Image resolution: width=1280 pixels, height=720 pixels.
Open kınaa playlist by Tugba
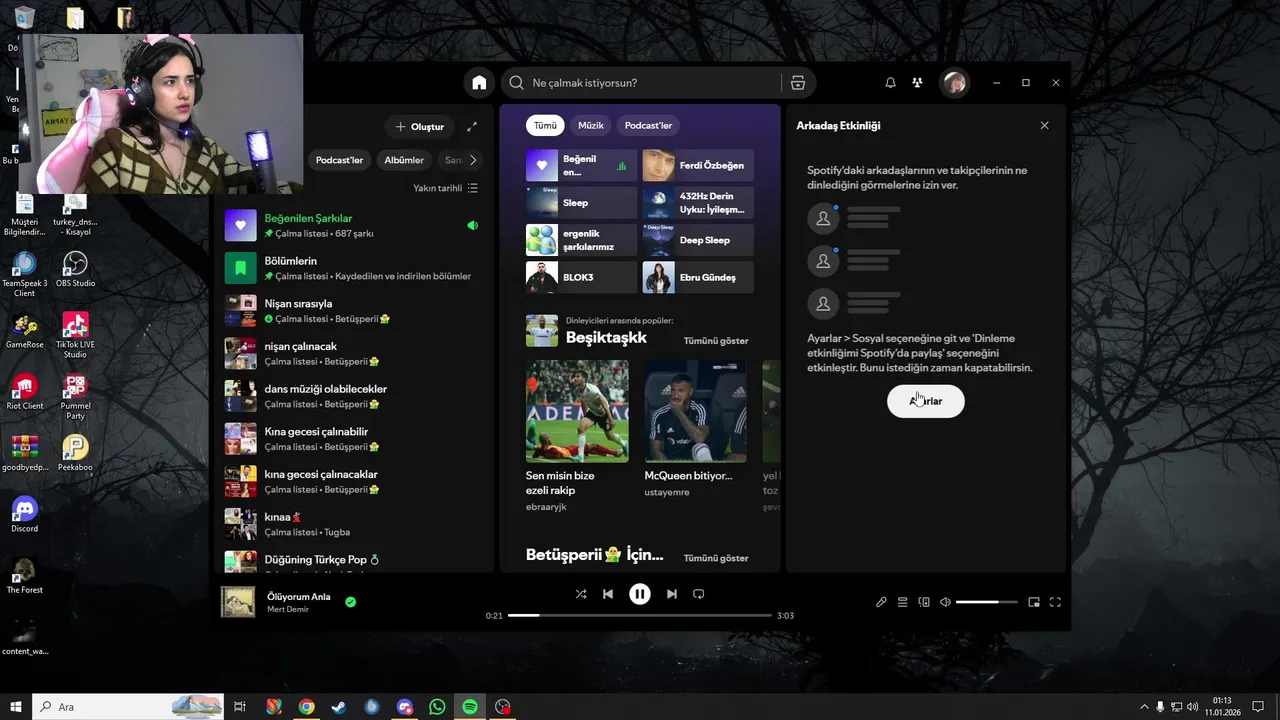pos(352,524)
